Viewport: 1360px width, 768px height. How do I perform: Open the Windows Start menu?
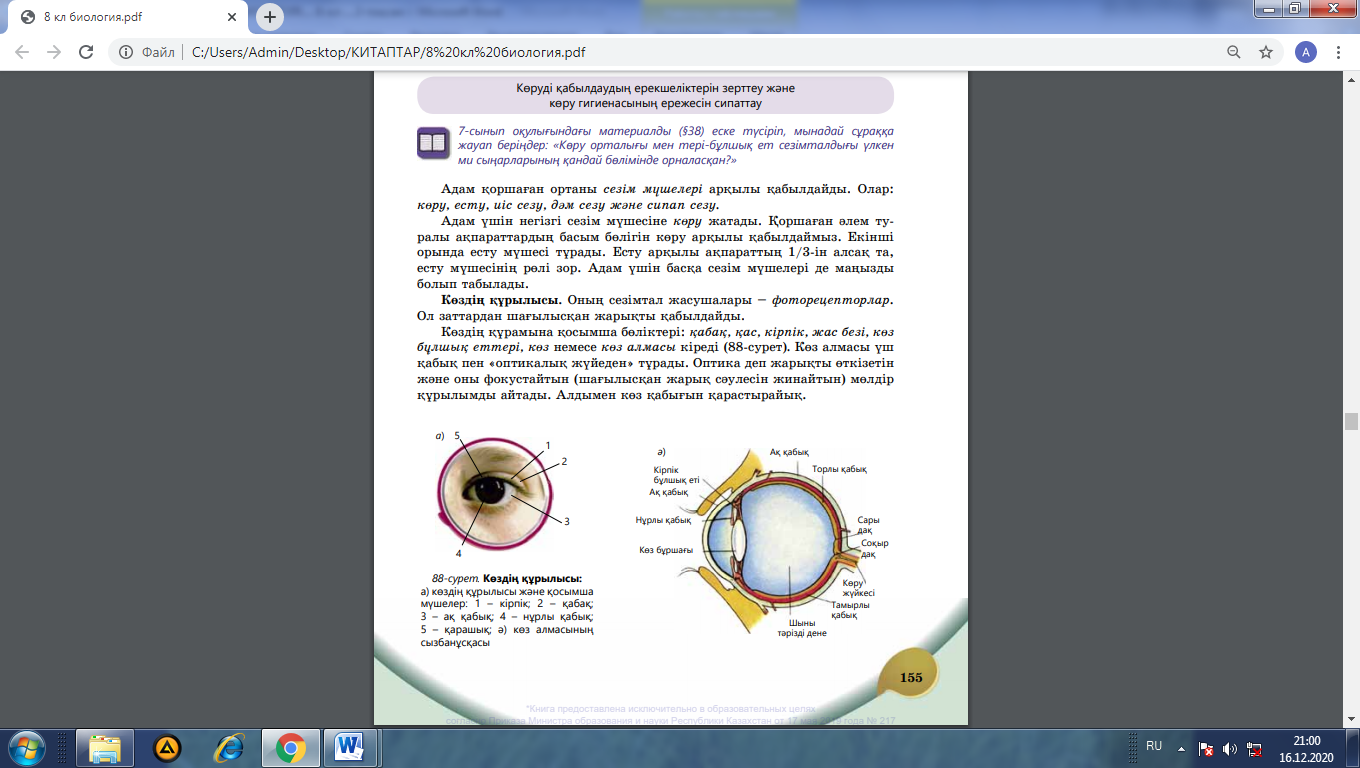(x=25, y=747)
